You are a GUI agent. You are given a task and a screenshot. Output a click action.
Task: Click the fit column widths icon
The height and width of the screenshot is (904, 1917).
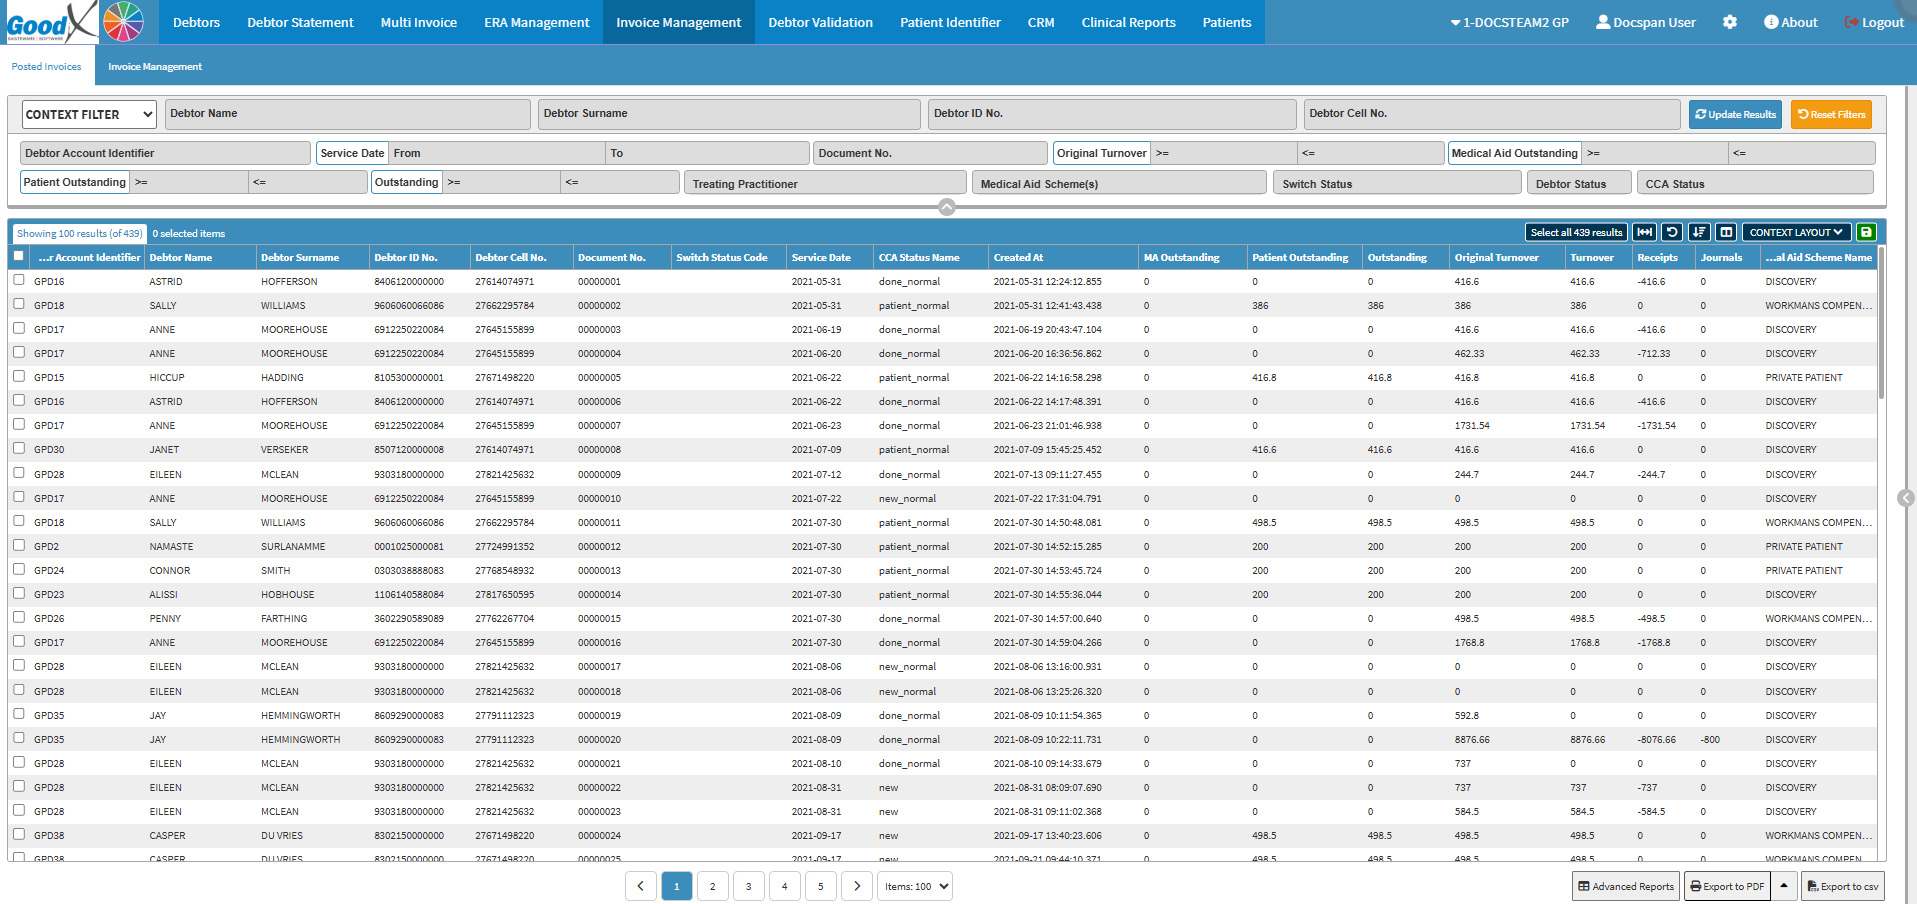[1644, 232]
